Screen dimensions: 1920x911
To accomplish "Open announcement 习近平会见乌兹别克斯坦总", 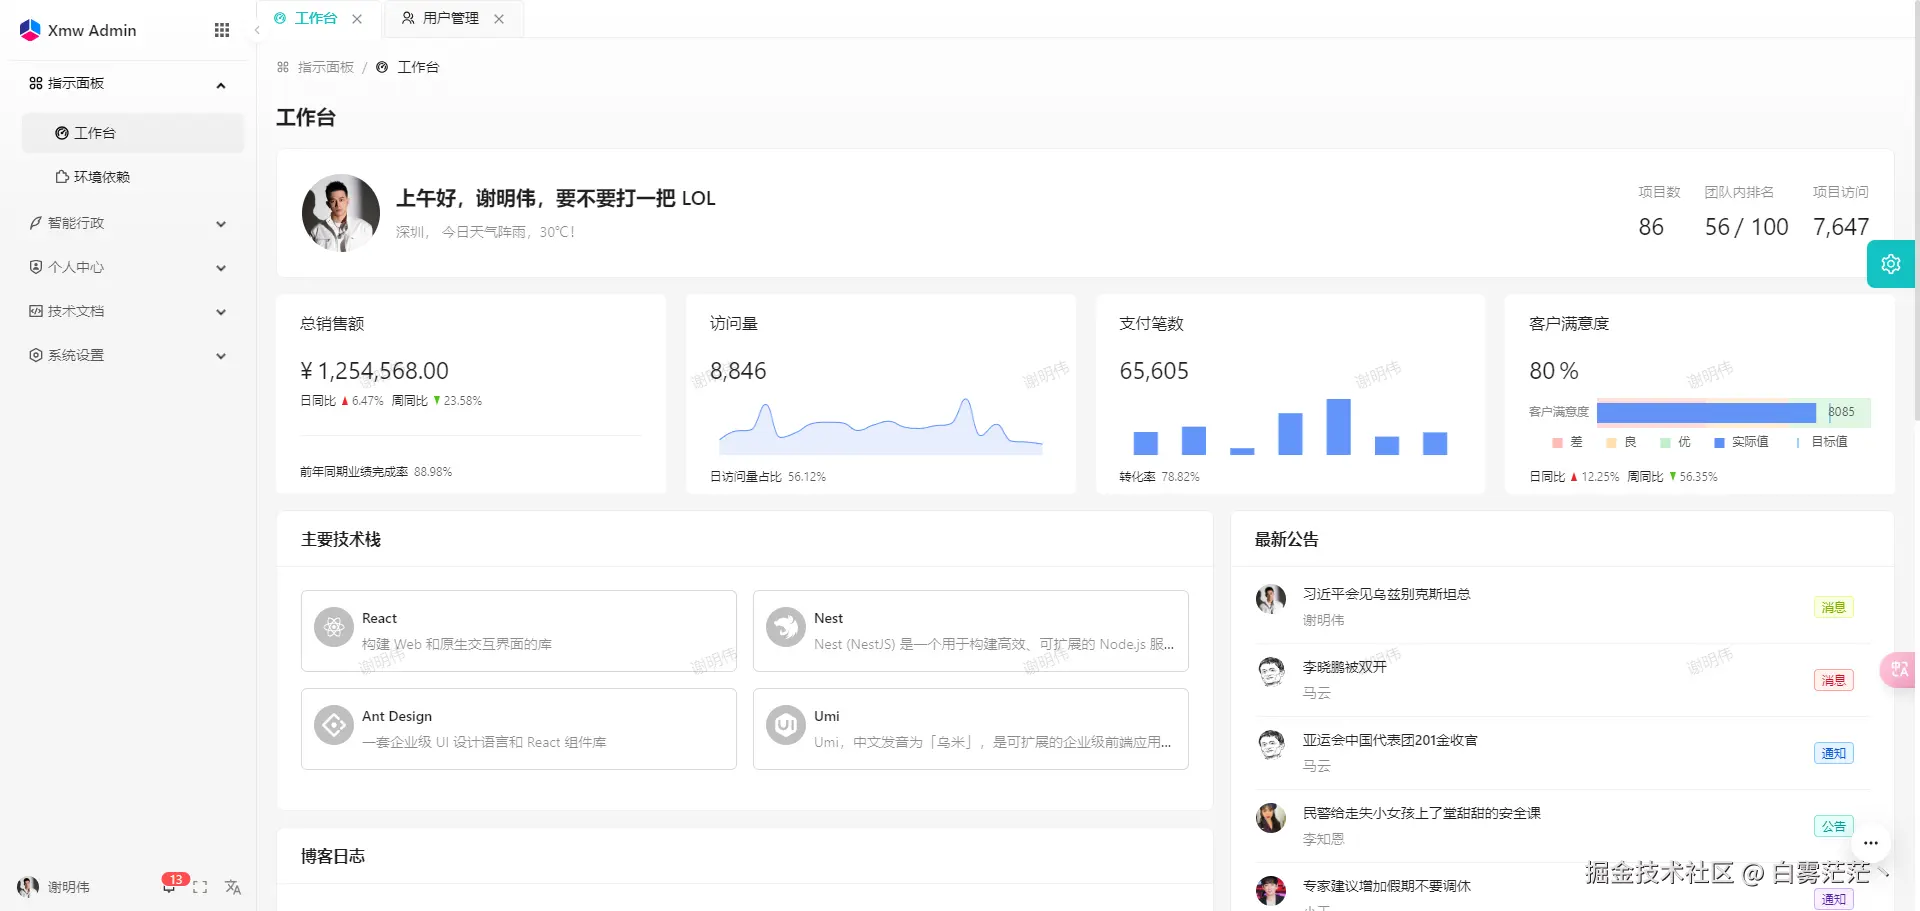I will point(1386,594).
